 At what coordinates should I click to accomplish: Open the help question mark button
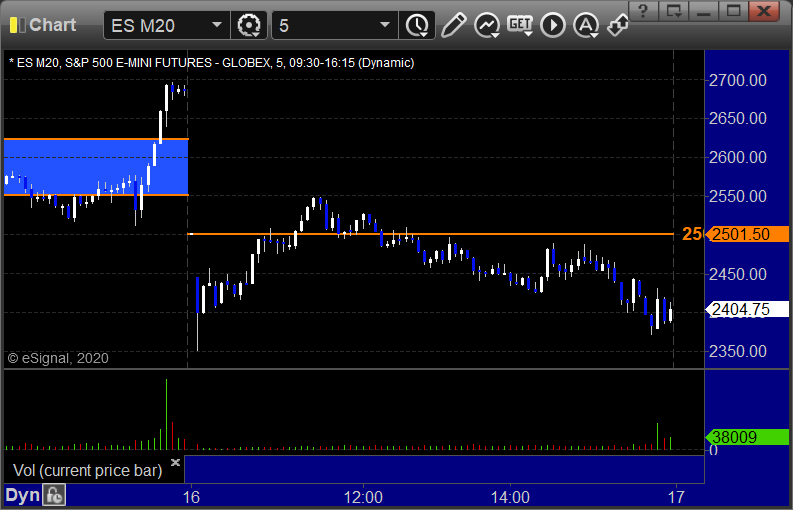(x=643, y=10)
